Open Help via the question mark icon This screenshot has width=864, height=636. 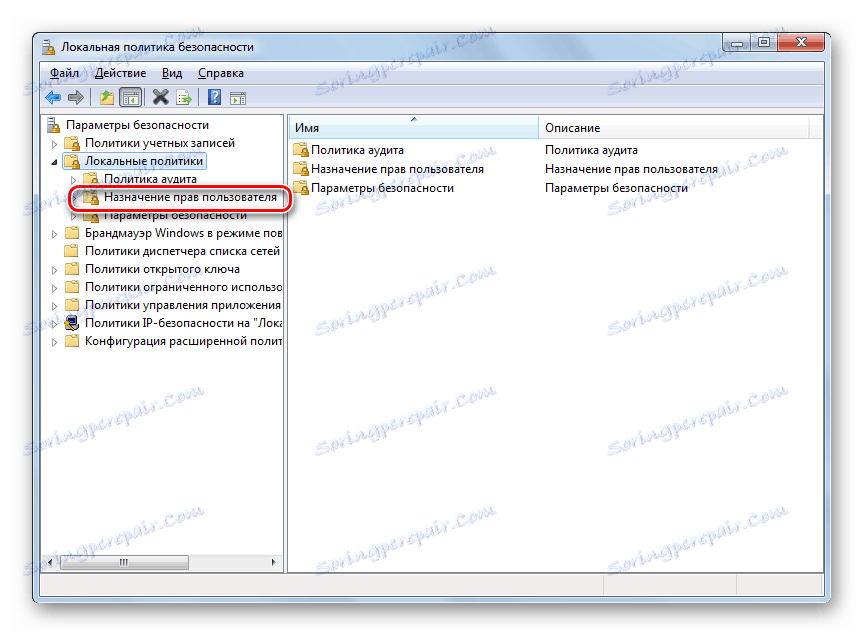[x=214, y=98]
